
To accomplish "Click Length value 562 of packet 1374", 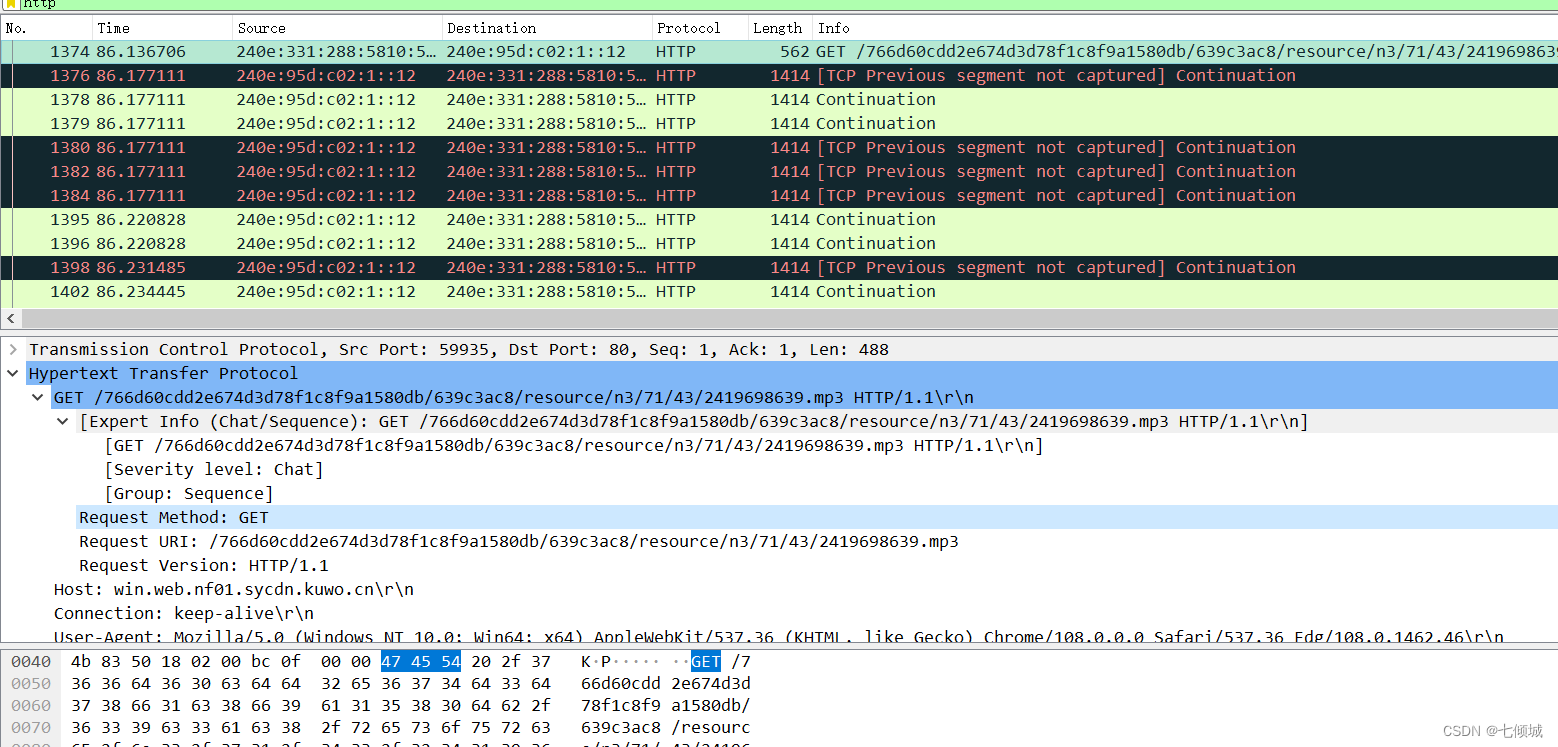I will pos(795,52).
